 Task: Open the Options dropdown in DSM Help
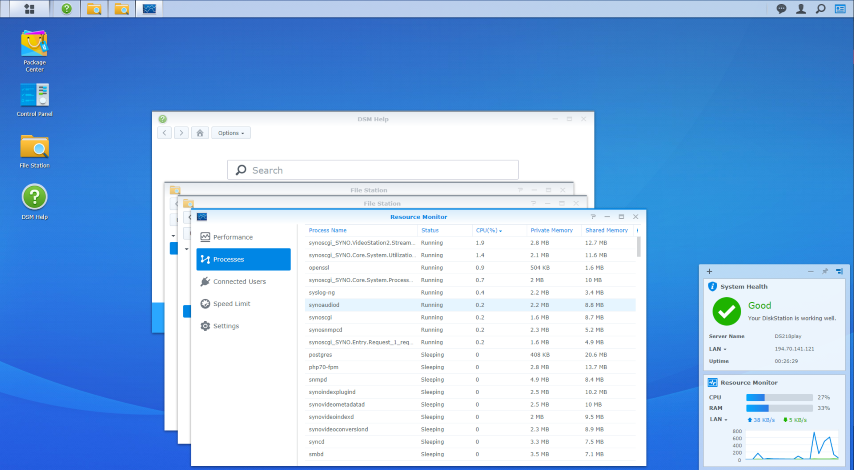[x=231, y=133]
